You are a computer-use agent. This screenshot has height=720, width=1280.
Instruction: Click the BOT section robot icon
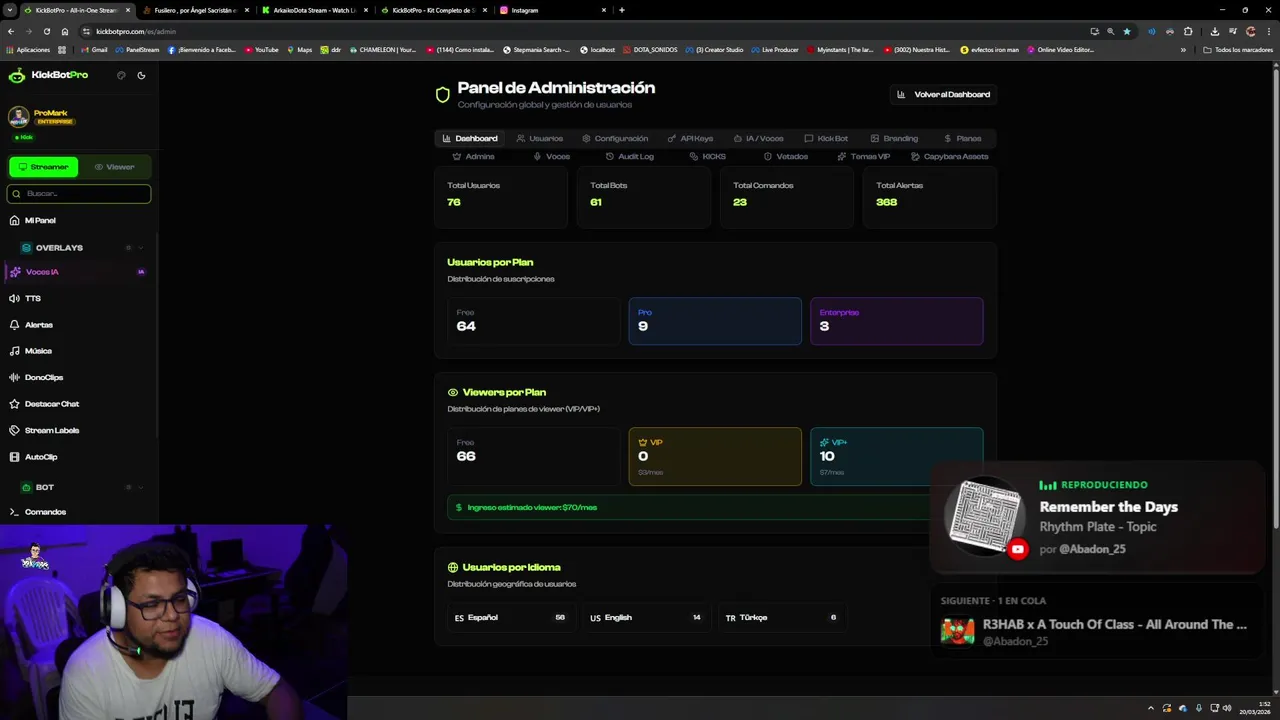click(26, 487)
